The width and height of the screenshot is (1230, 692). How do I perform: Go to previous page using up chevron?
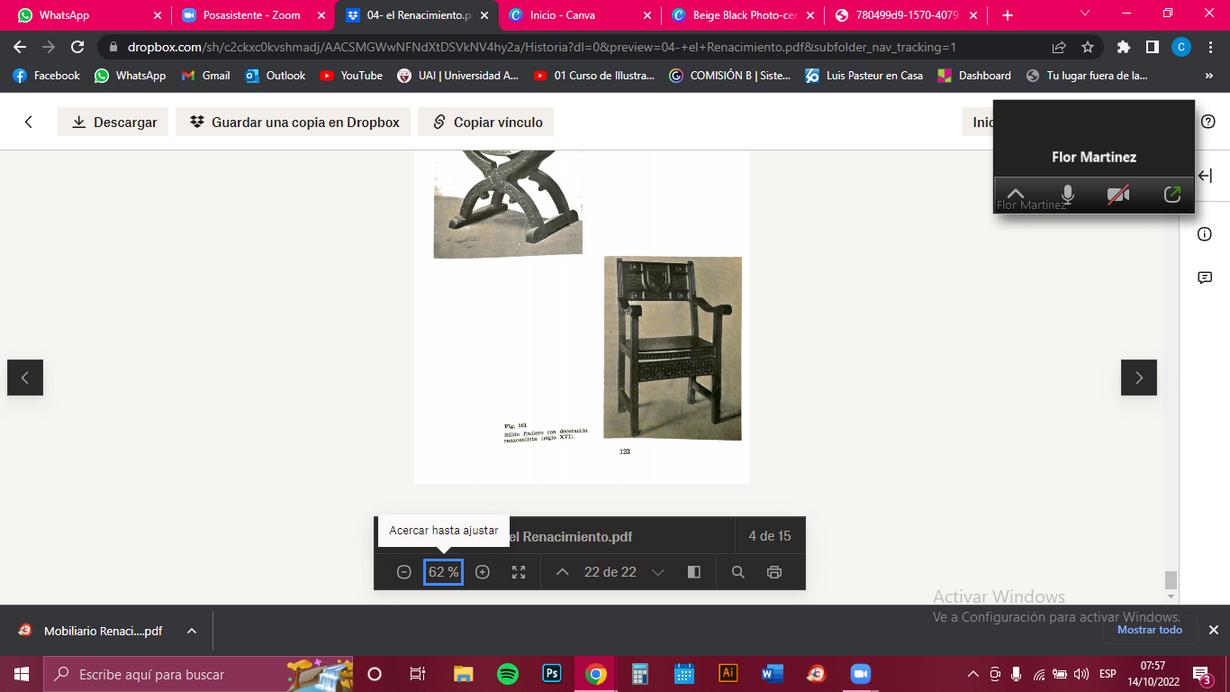(562, 572)
